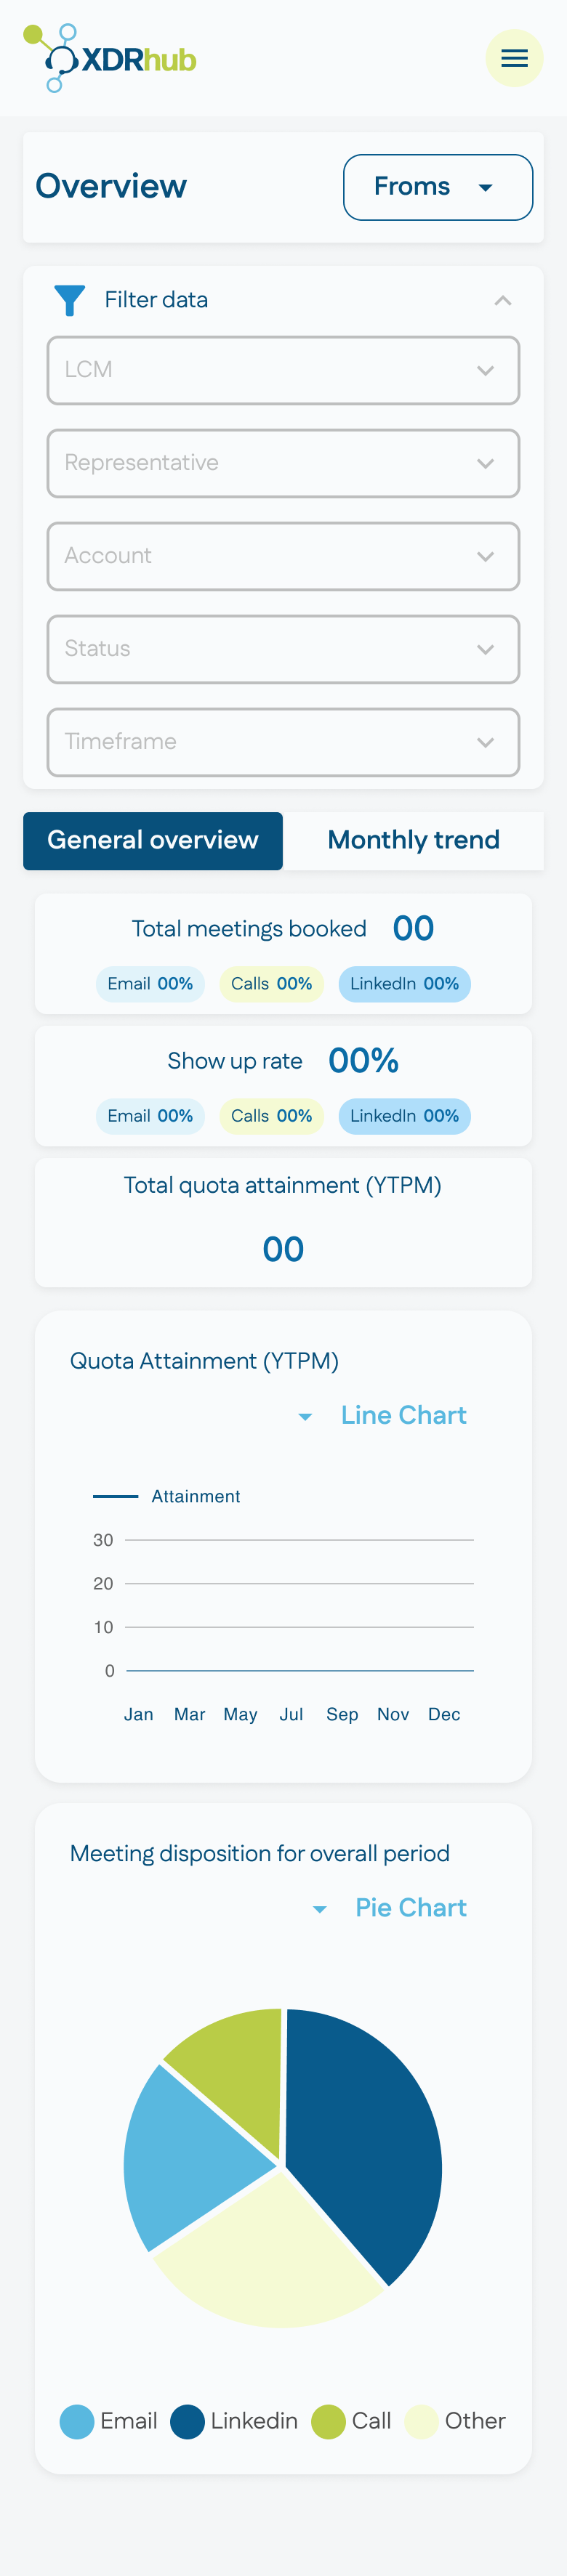Click Email badge under Total meetings booked
The width and height of the screenshot is (567, 2576).
point(150,984)
